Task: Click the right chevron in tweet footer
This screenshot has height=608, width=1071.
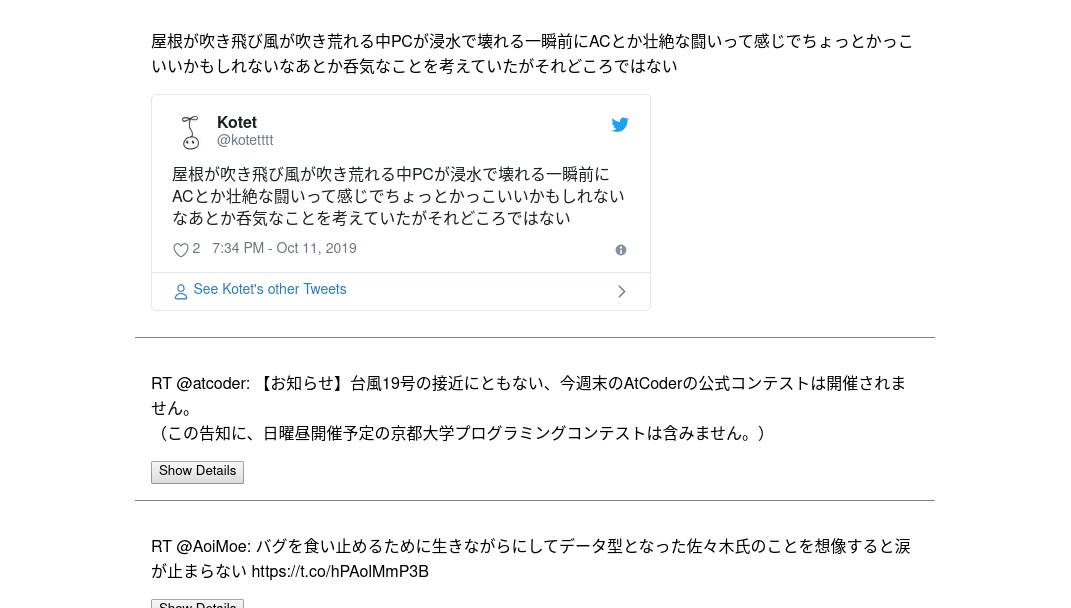Action: point(621,291)
